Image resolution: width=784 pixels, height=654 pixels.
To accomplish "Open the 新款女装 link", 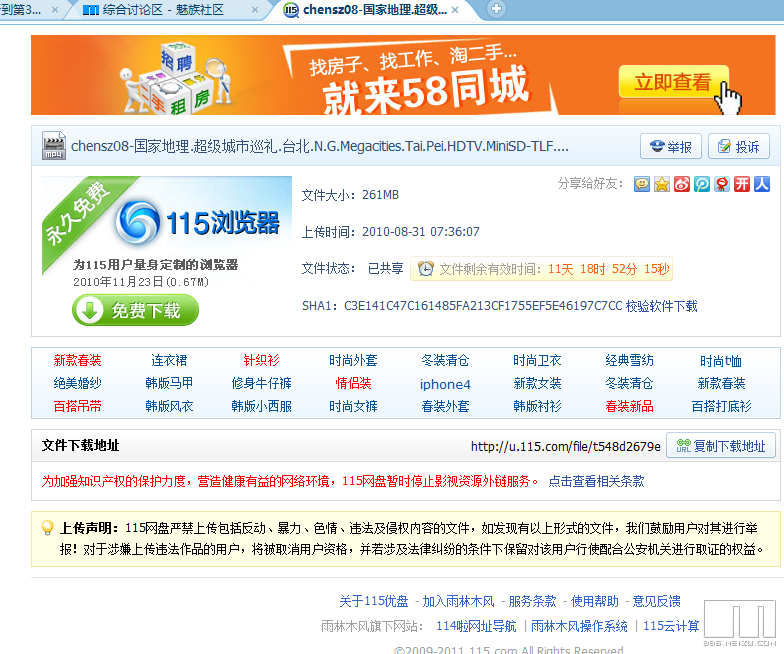I will pos(537,383).
